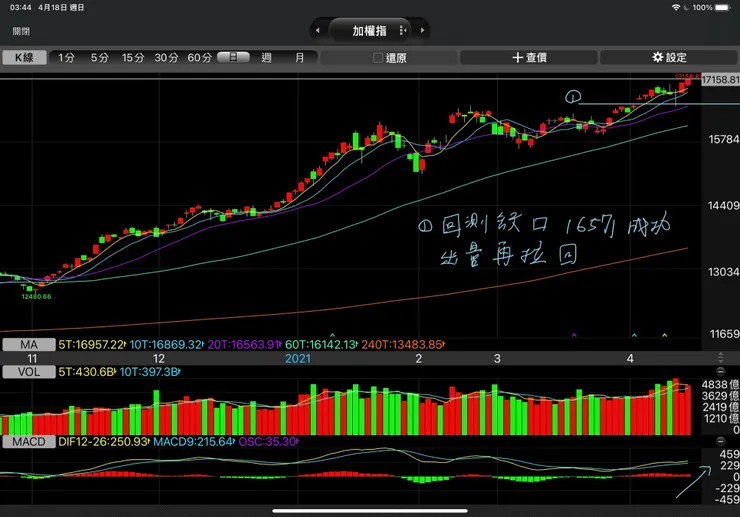Select the 240T:13483.85 moving average value
This screenshot has width=740, height=517.
click(403, 345)
